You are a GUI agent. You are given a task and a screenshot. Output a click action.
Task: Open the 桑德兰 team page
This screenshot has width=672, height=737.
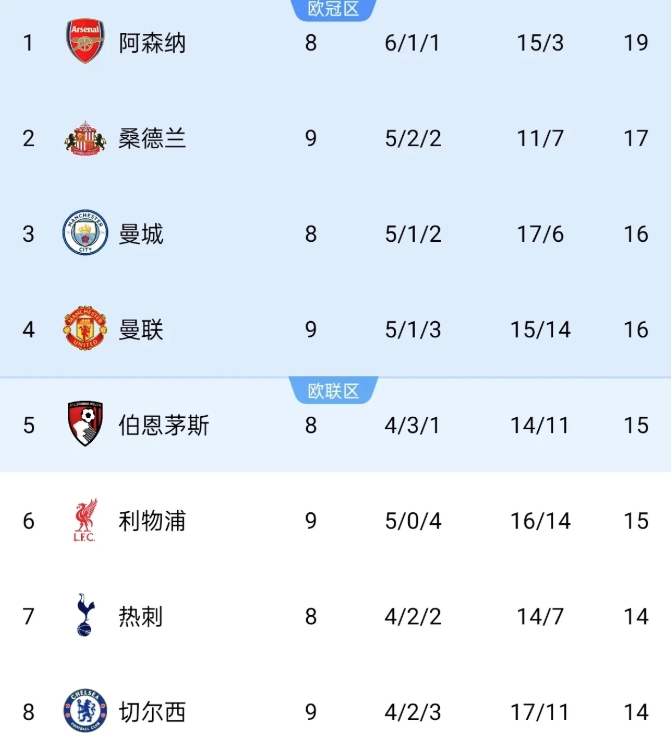click(152, 139)
